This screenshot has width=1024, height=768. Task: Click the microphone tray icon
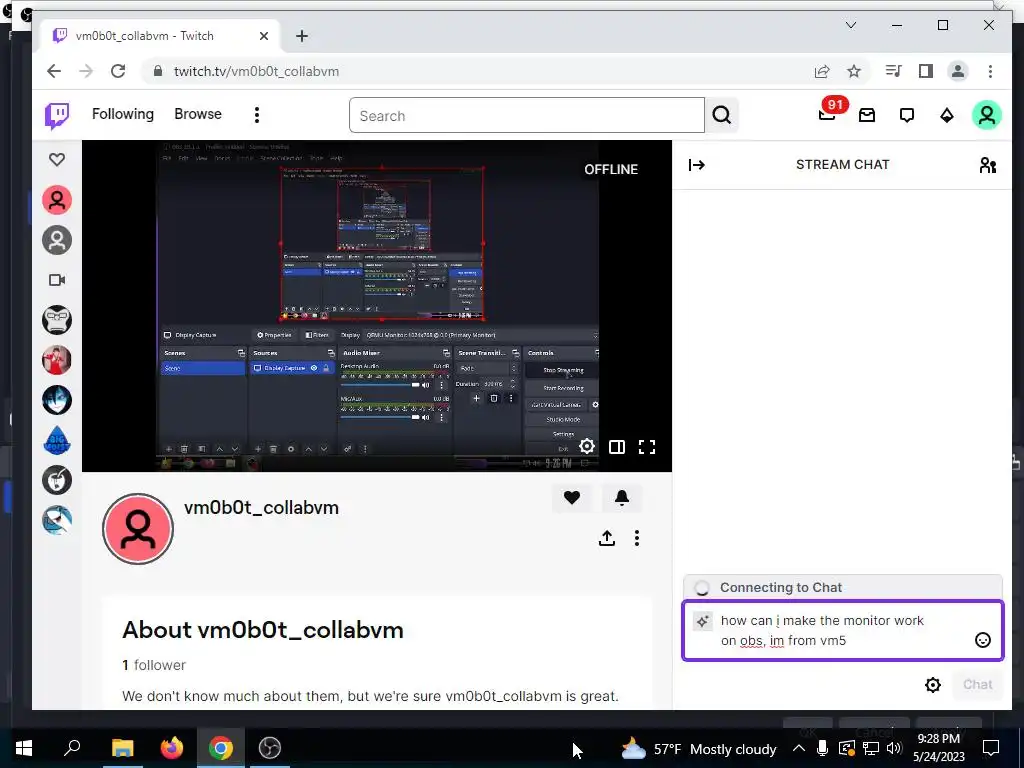click(823, 748)
